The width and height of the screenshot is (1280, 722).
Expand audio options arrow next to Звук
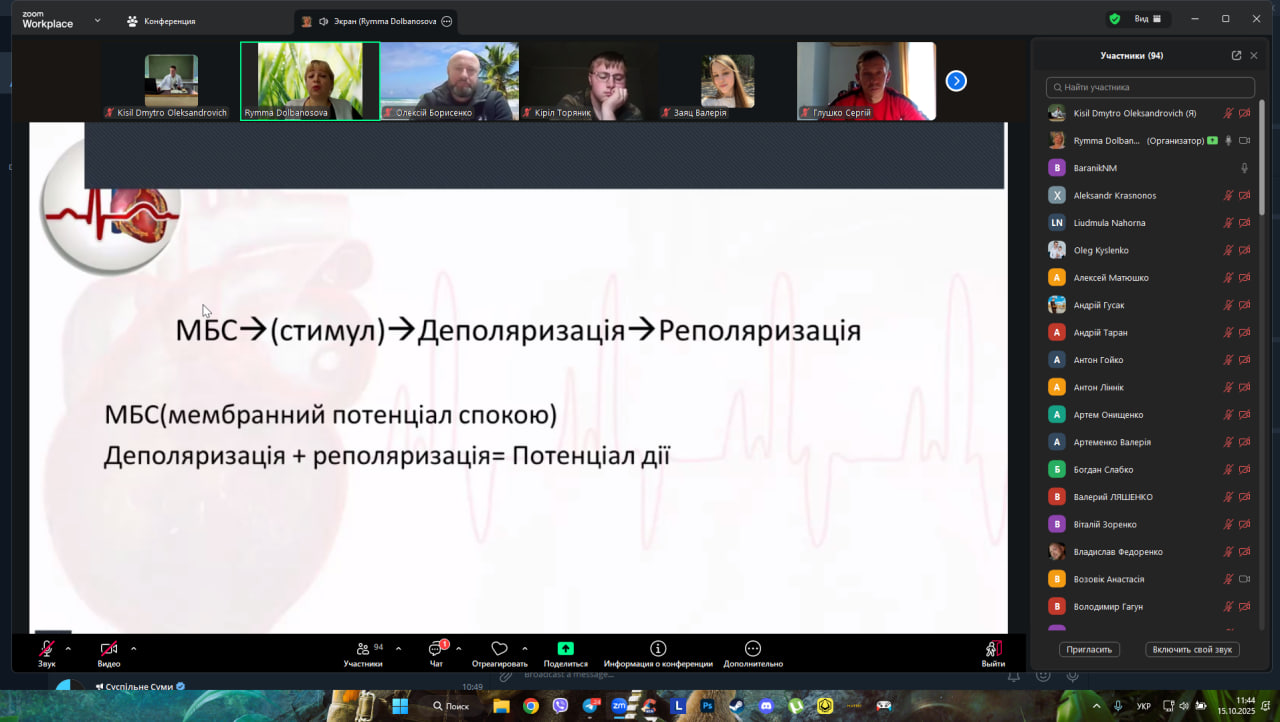(x=68, y=648)
